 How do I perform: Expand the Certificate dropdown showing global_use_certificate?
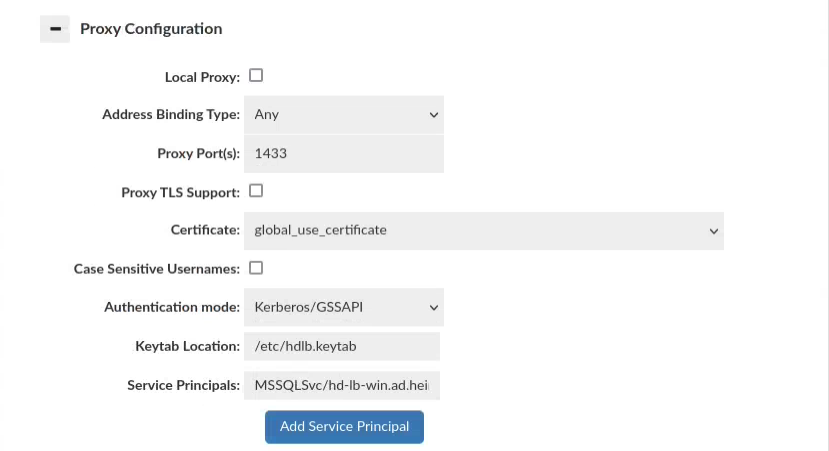click(483, 231)
